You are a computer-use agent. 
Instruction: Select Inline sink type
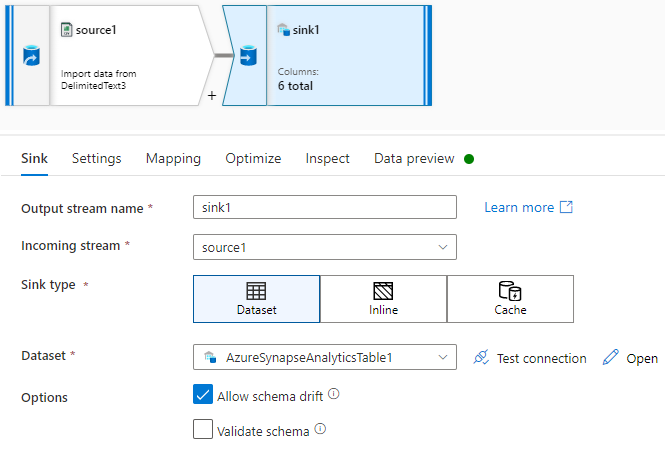383,299
